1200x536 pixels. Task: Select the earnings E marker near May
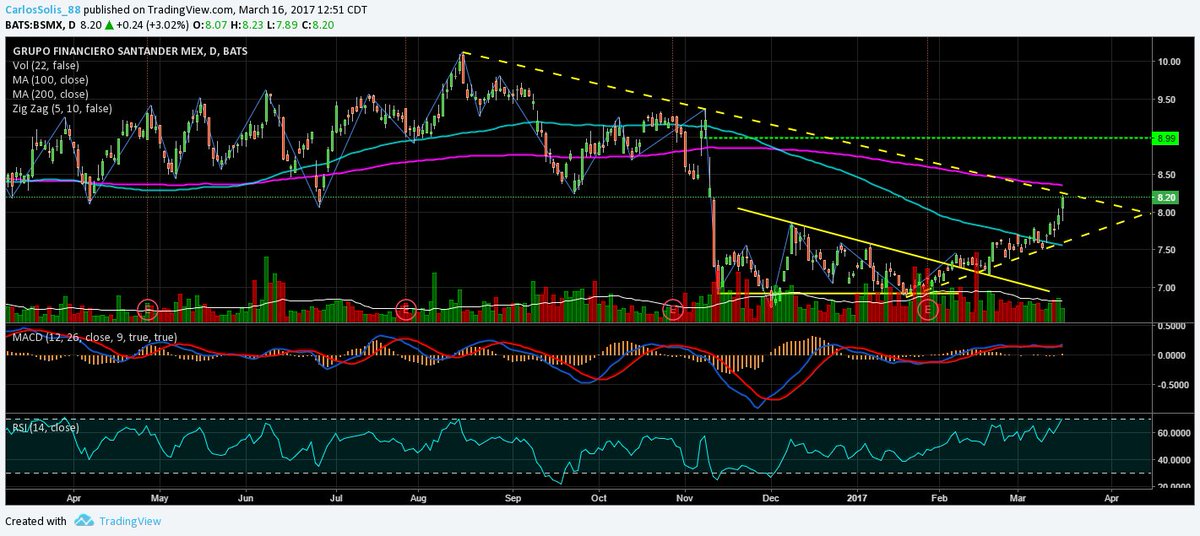click(147, 309)
